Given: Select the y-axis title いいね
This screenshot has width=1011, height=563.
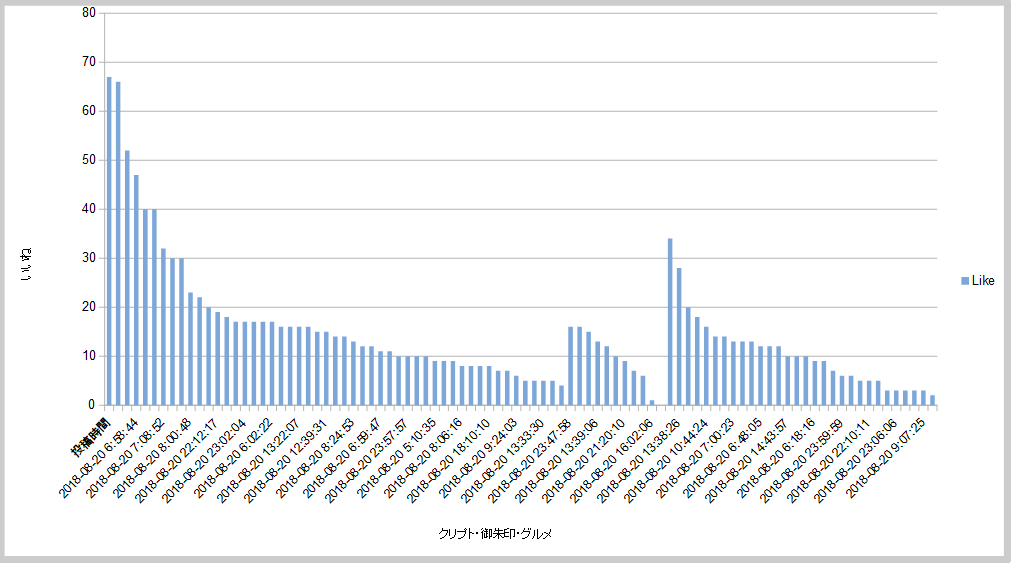Looking at the screenshot, I should tap(26, 263).
